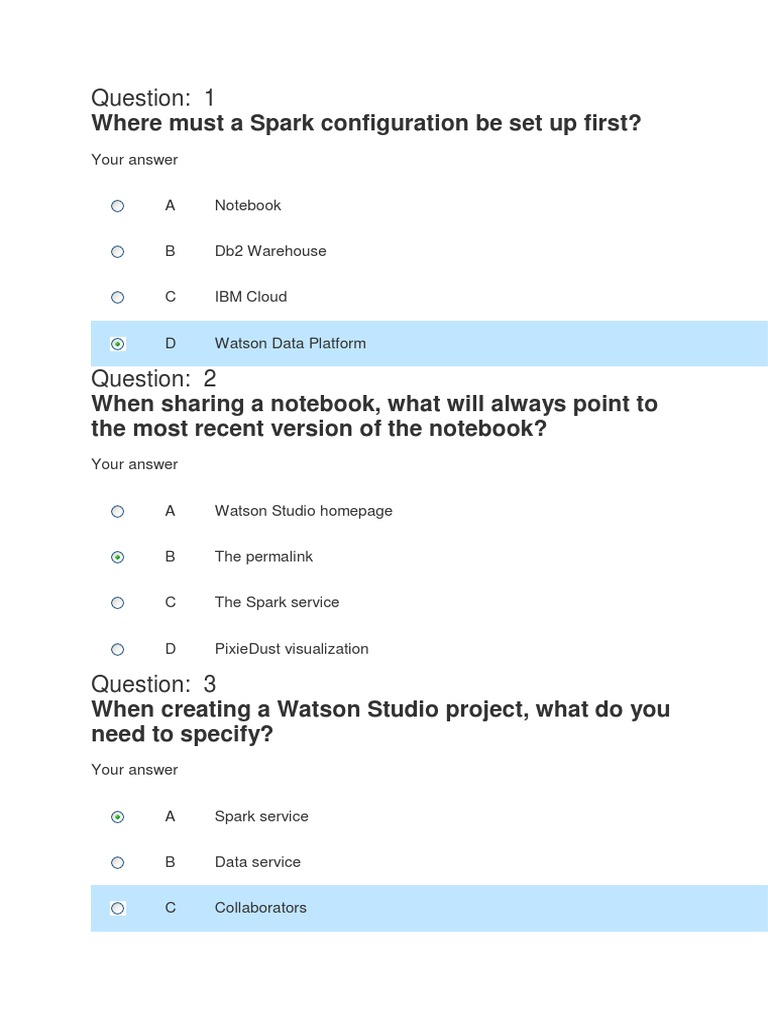The image size is (768, 1024).
Task: Click the 'PixieDust visualization' answer text
Action: pos(291,649)
